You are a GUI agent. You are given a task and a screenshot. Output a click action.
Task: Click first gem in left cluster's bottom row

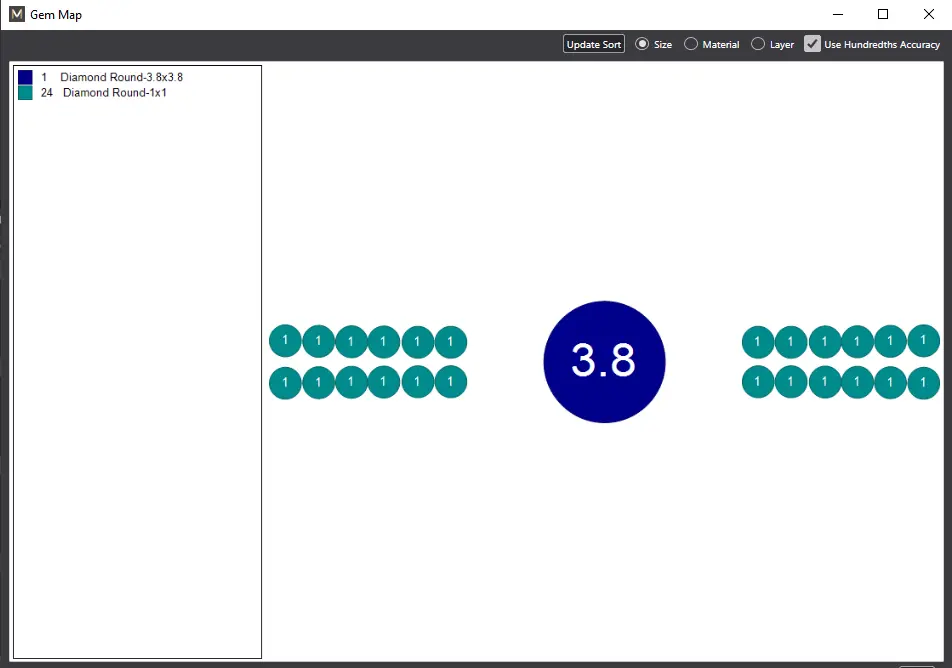(x=285, y=383)
